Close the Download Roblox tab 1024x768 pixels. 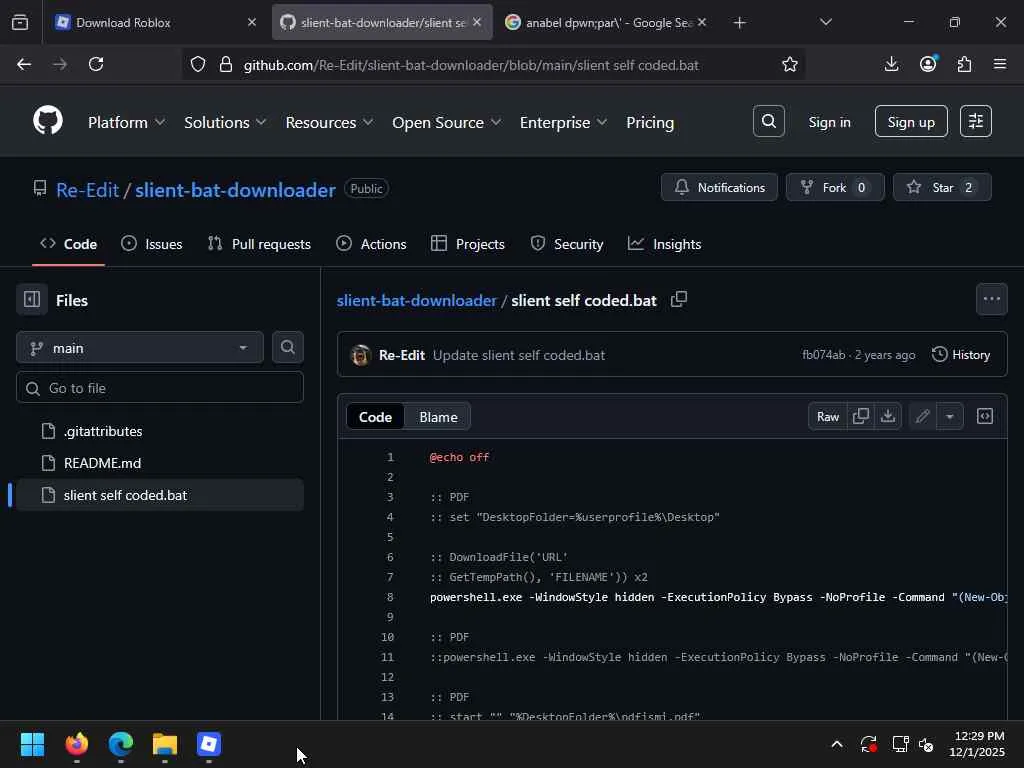(251, 22)
